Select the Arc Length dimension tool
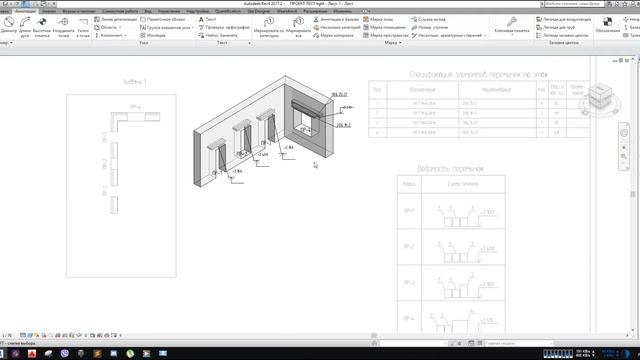This screenshot has width=640, height=360. point(25,27)
